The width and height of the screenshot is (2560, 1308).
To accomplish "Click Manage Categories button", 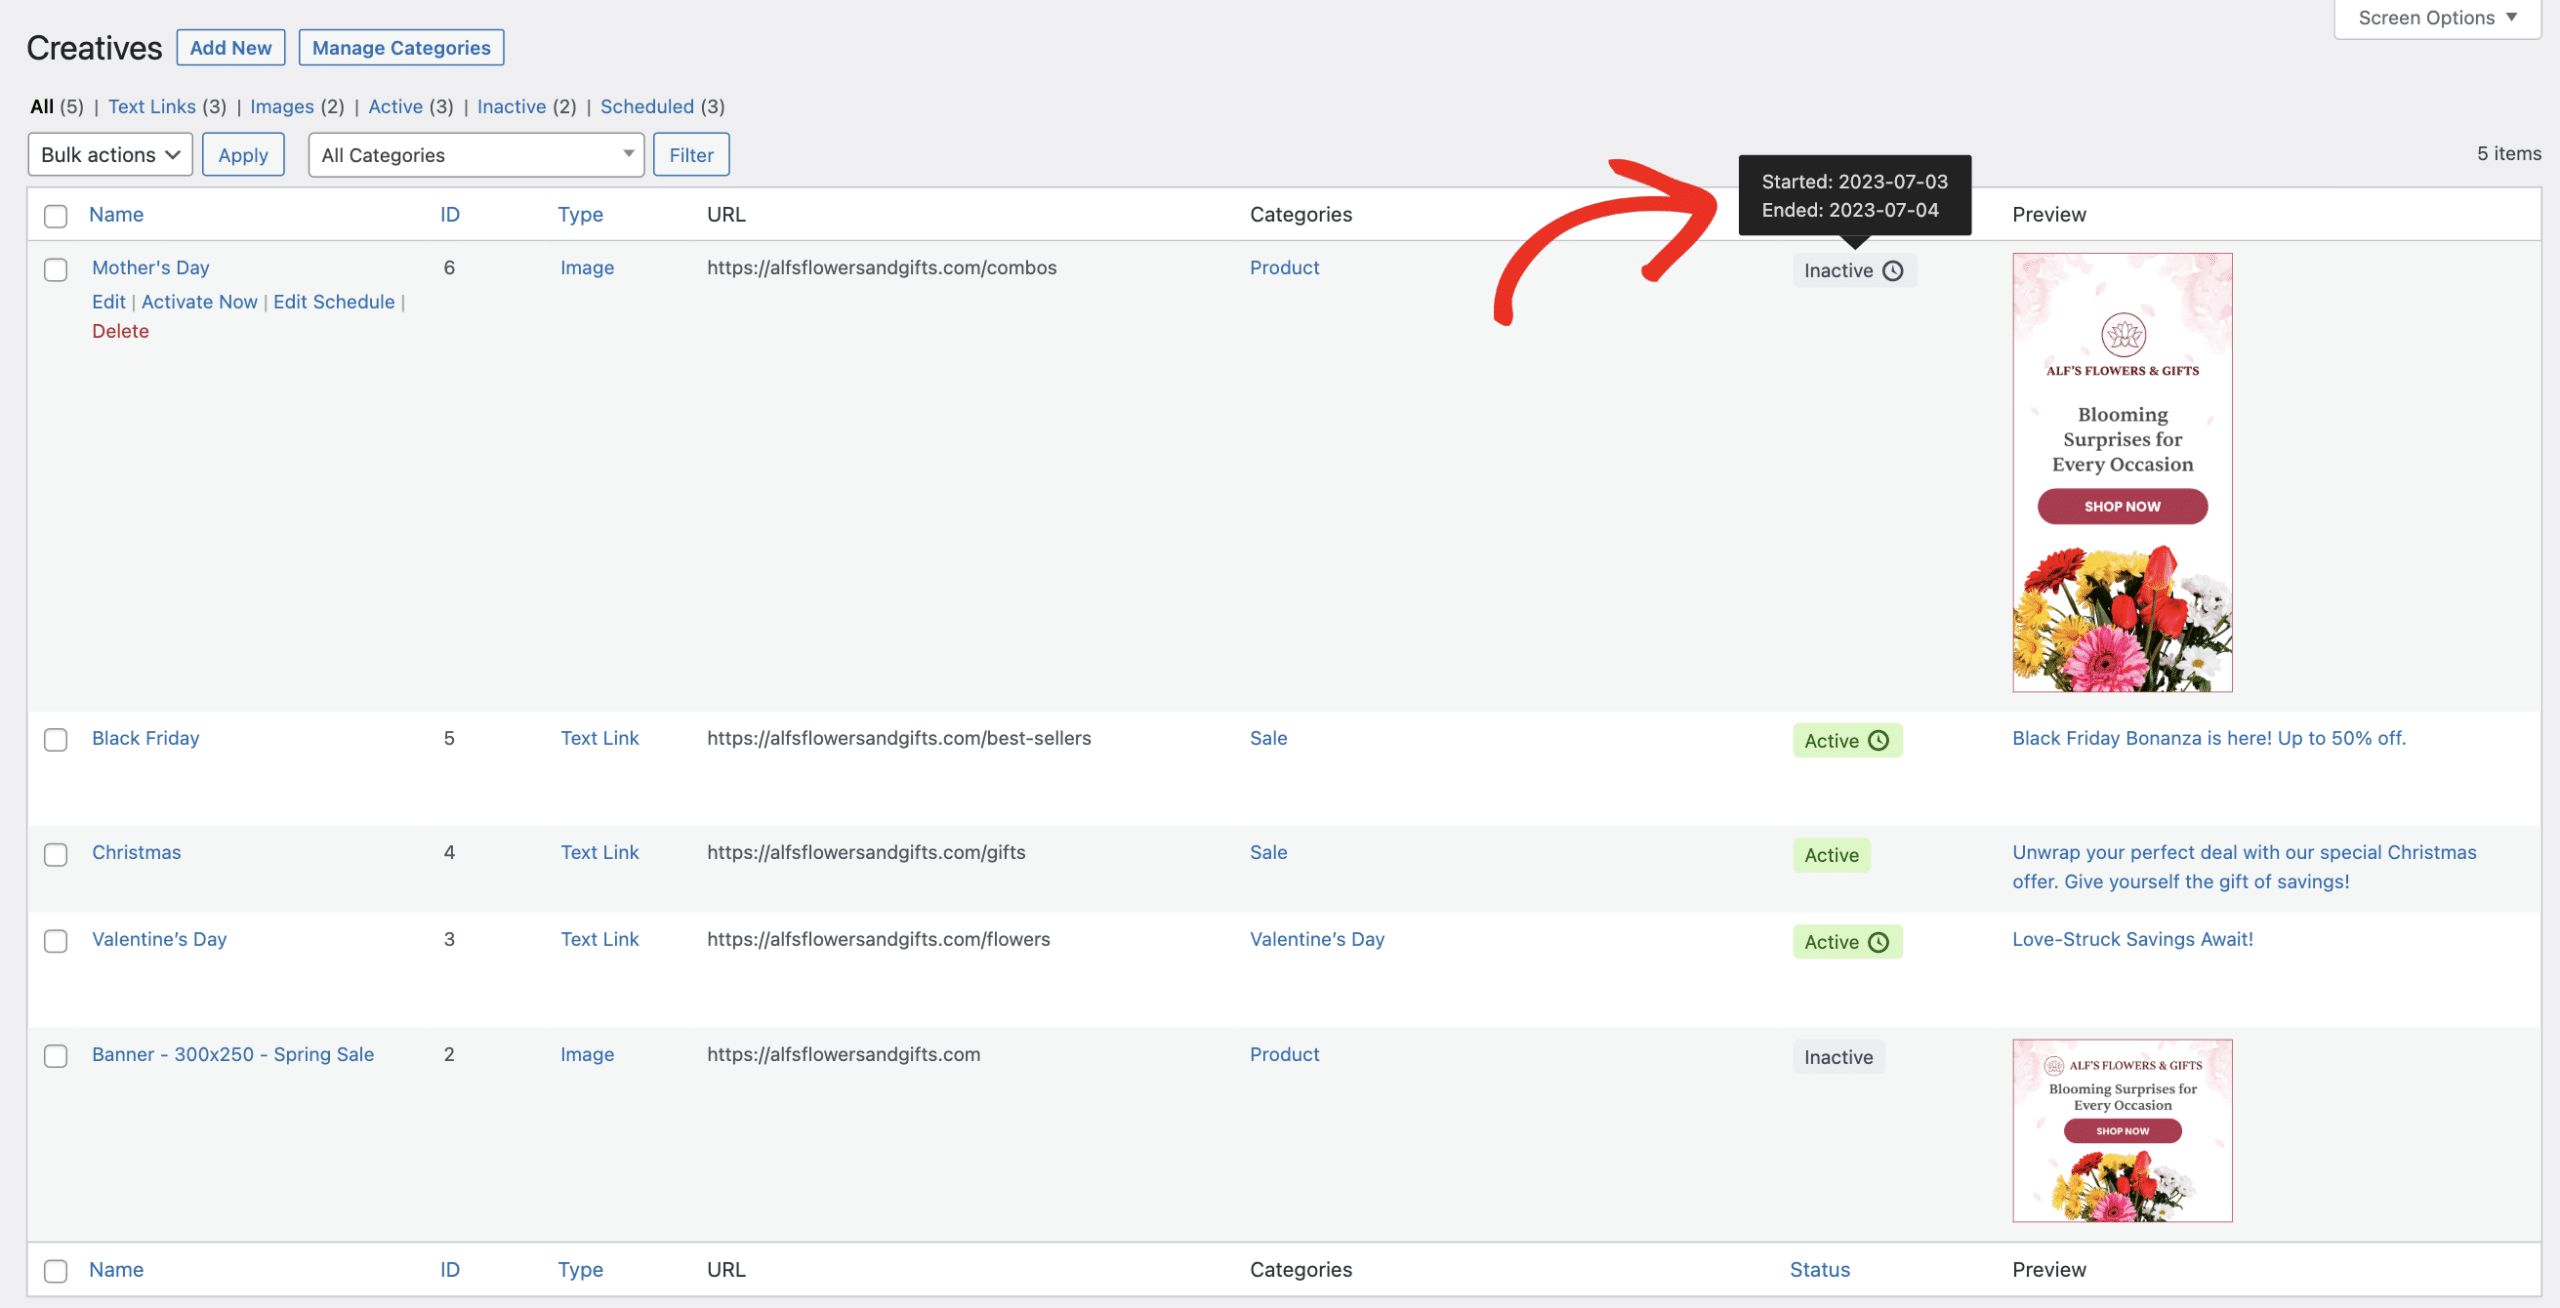I will tap(400, 45).
